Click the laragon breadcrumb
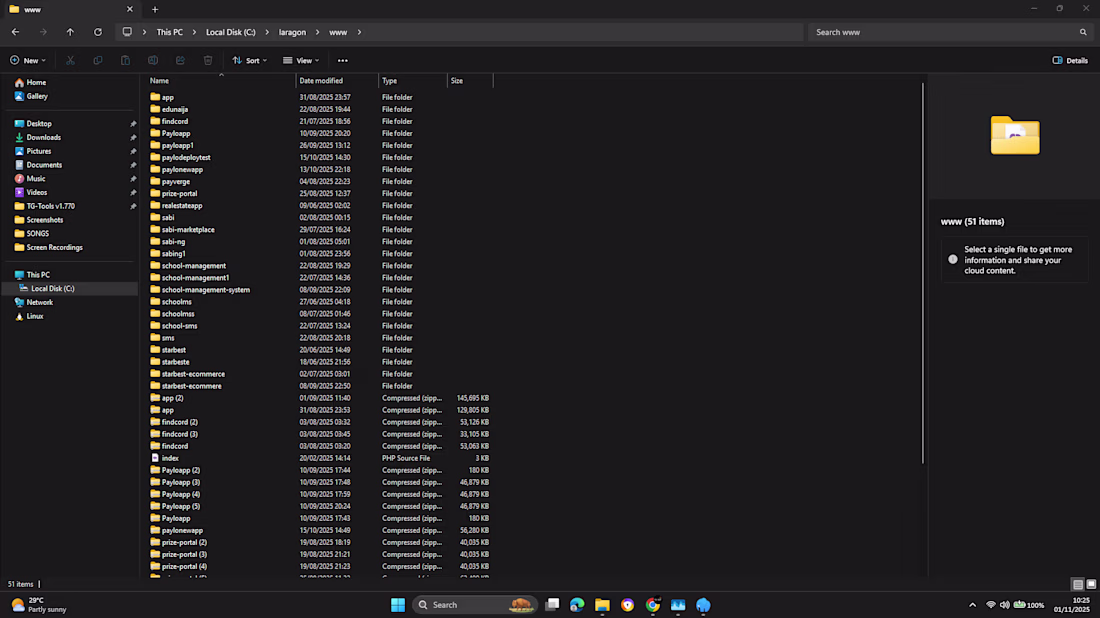 coord(293,32)
